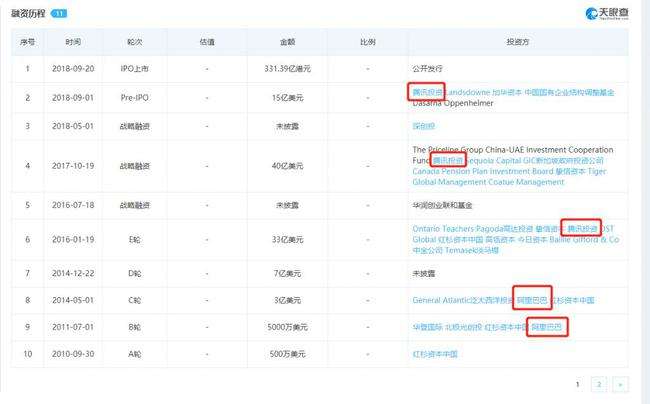Click the 估值 column header
Viewport: 650px width, 404px height.
point(207,42)
